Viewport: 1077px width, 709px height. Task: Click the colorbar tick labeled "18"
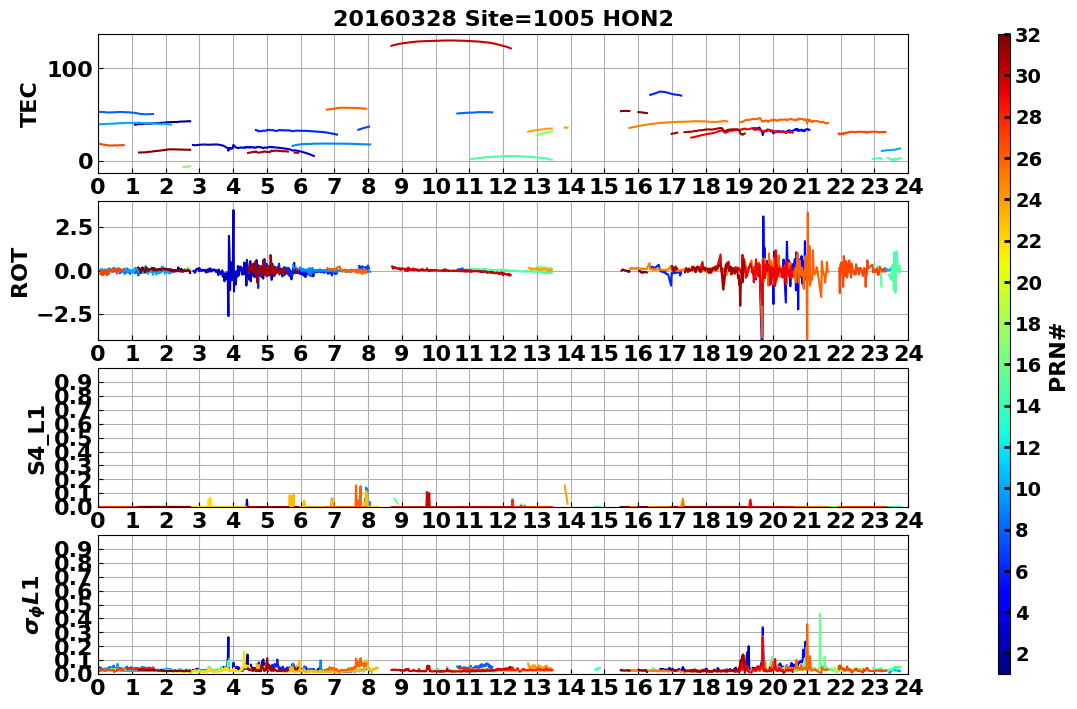1028,324
